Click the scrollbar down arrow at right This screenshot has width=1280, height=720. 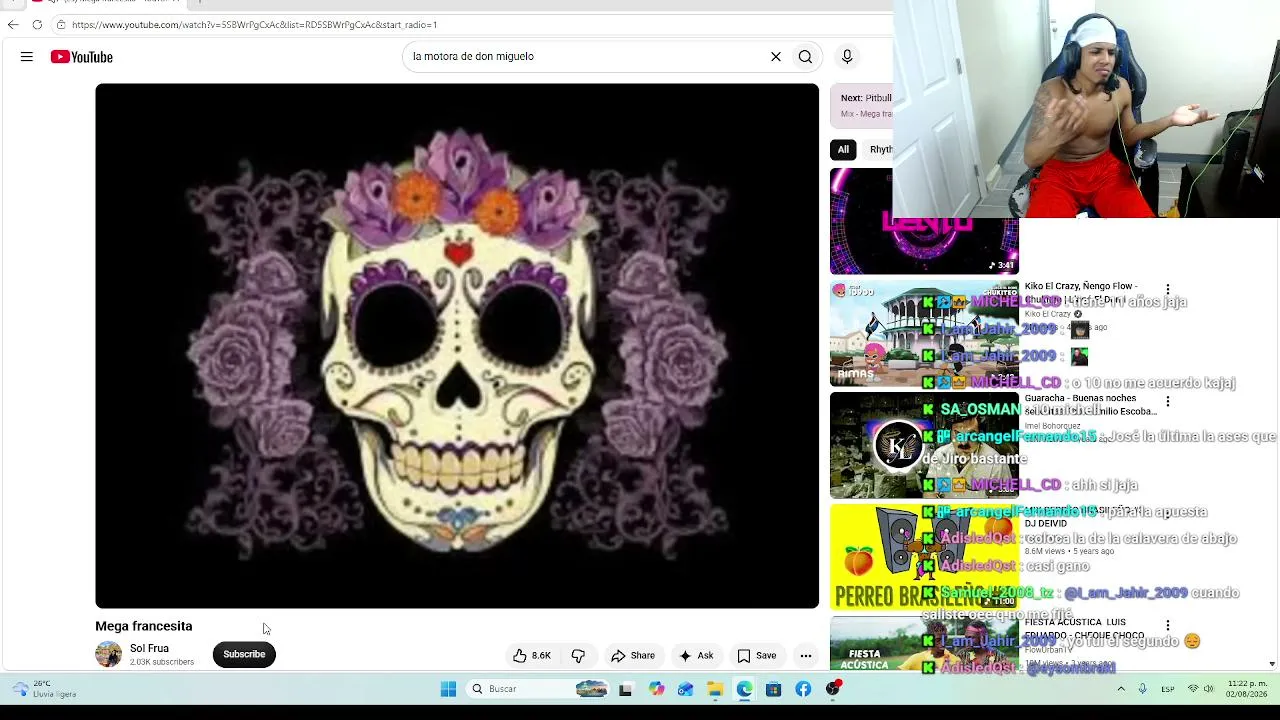tap(1272, 664)
